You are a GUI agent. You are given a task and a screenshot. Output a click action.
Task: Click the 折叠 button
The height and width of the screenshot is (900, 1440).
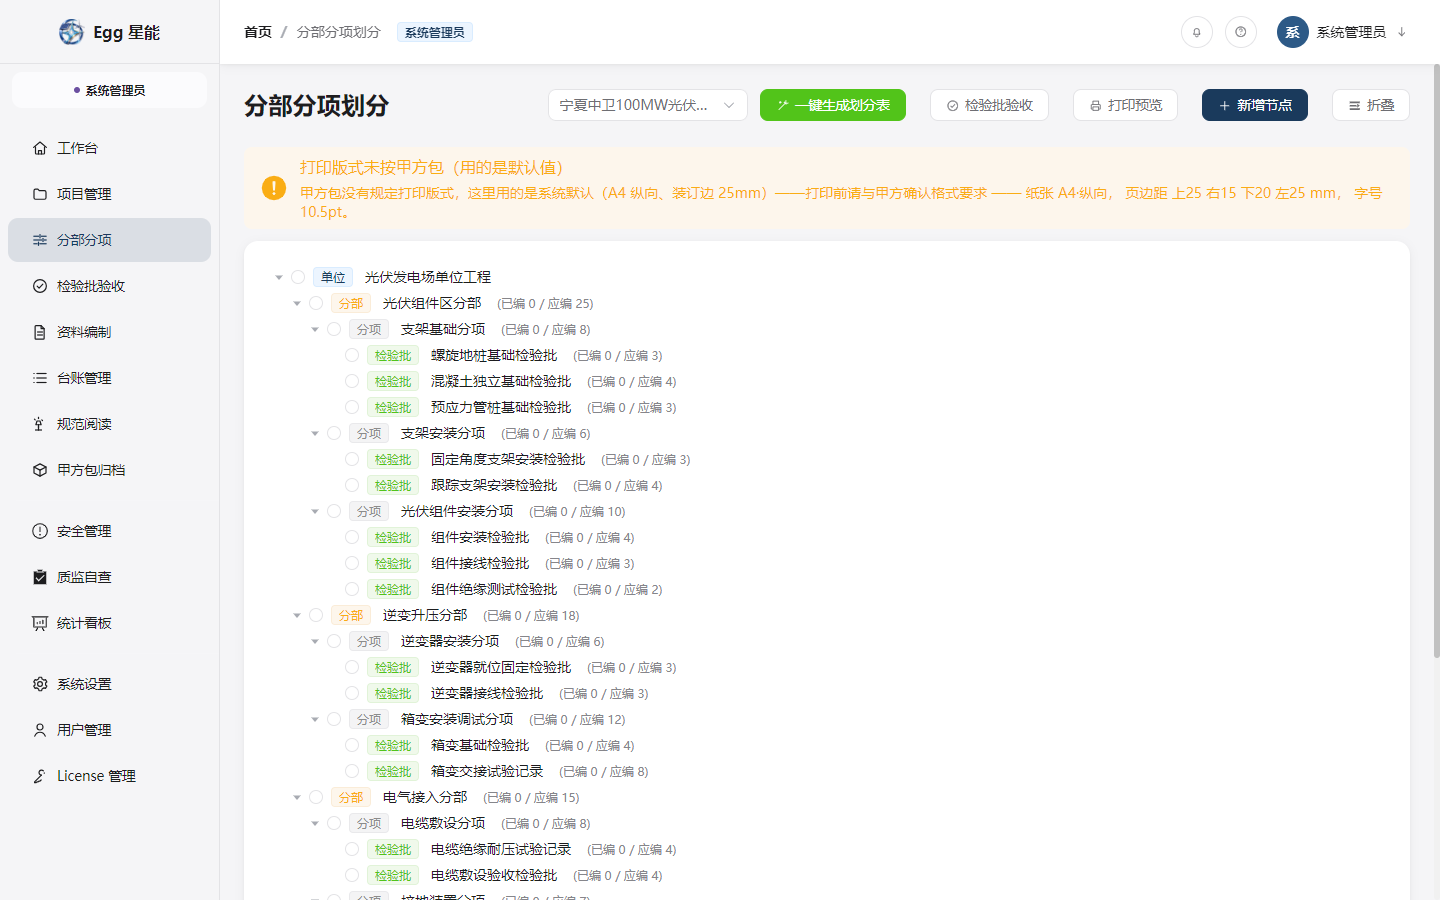1371,105
